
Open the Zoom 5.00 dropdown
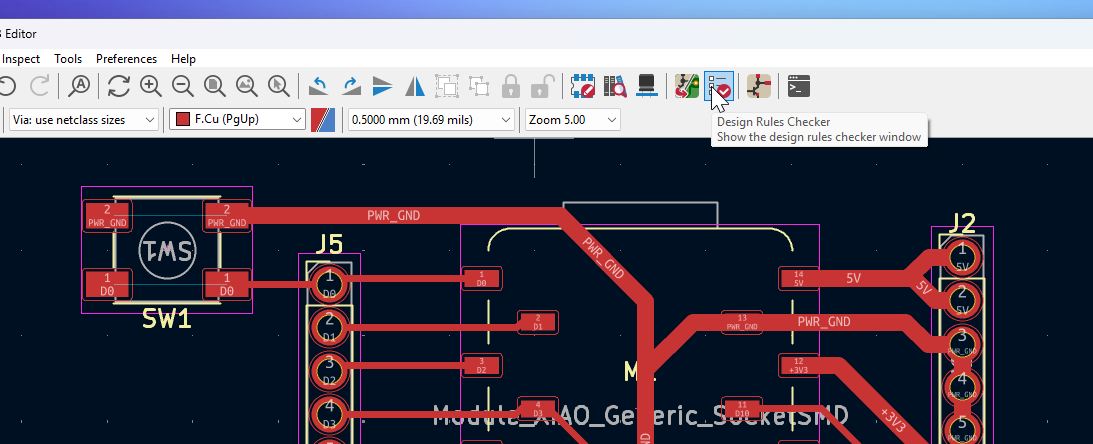(x=572, y=120)
